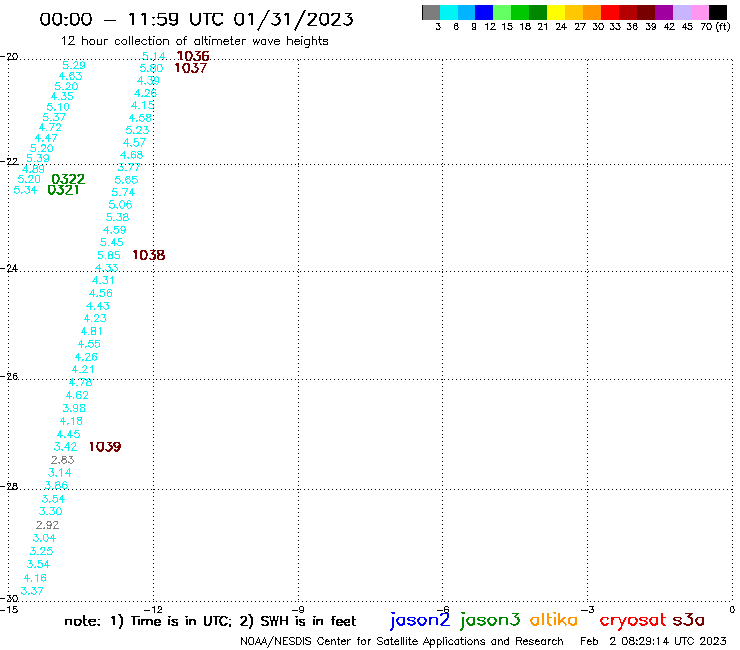740x650 pixels.
Task: Select the cyan swatch labeled 6 ft
Action: [449, 12]
